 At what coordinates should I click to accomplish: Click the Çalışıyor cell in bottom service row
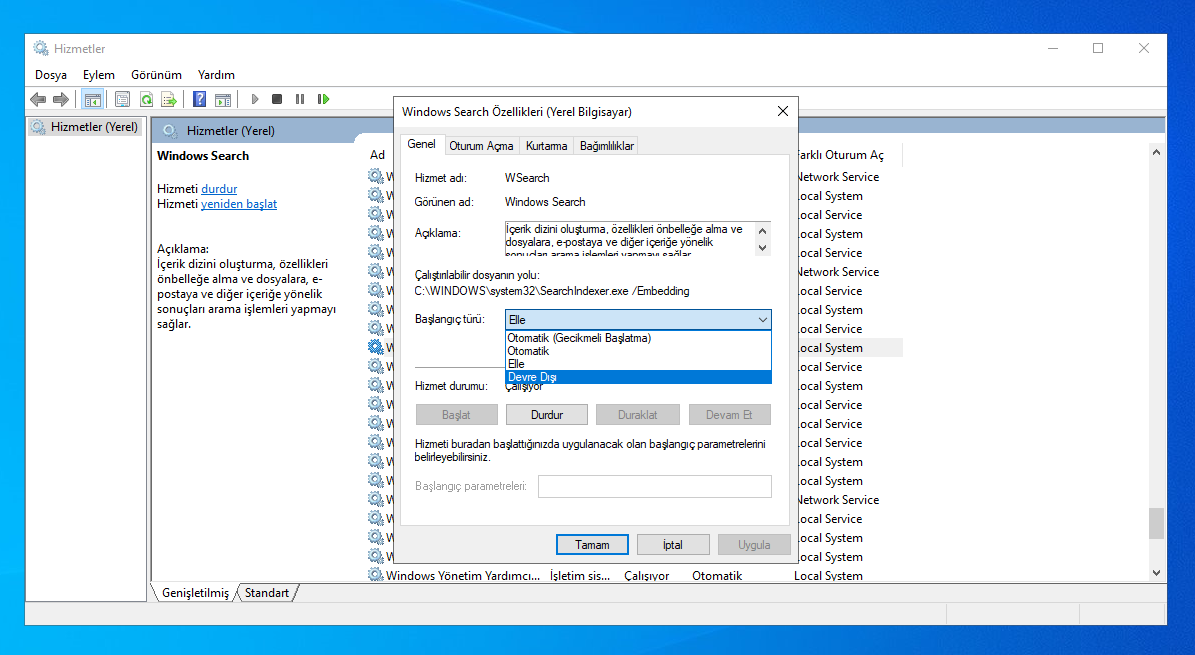point(646,576)
